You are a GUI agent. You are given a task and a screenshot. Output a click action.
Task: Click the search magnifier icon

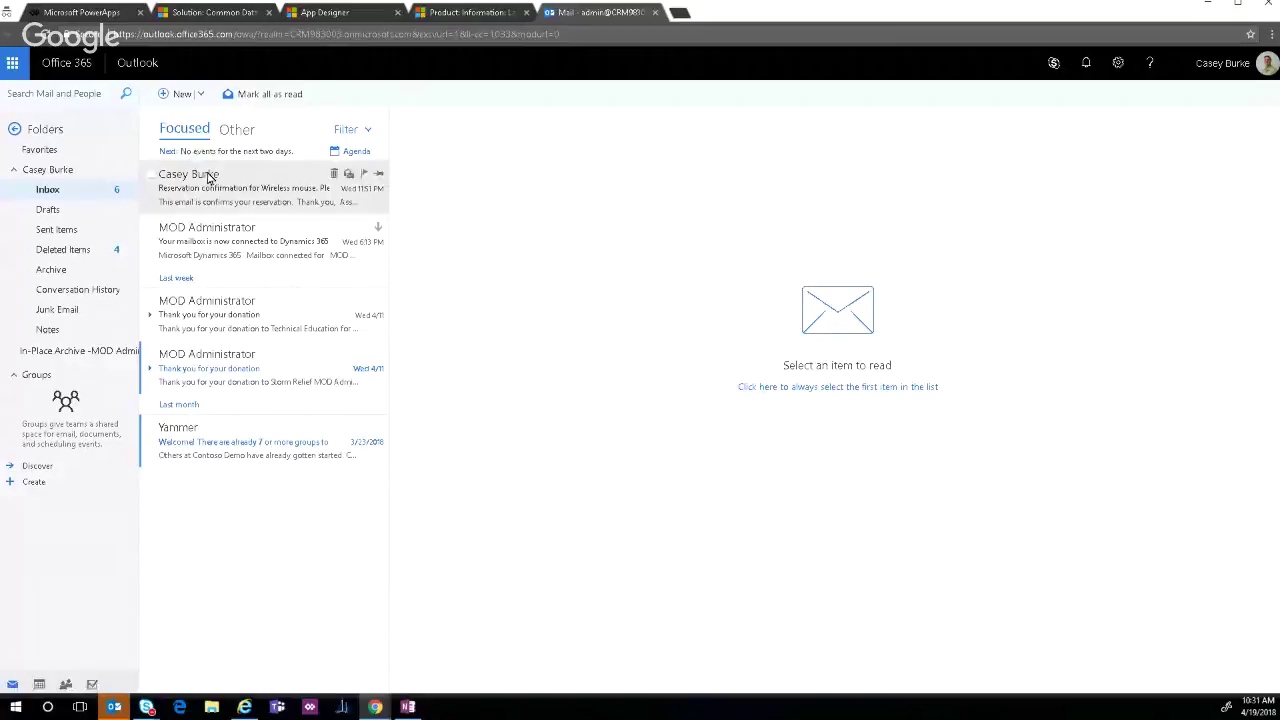(x=126, y=94)
